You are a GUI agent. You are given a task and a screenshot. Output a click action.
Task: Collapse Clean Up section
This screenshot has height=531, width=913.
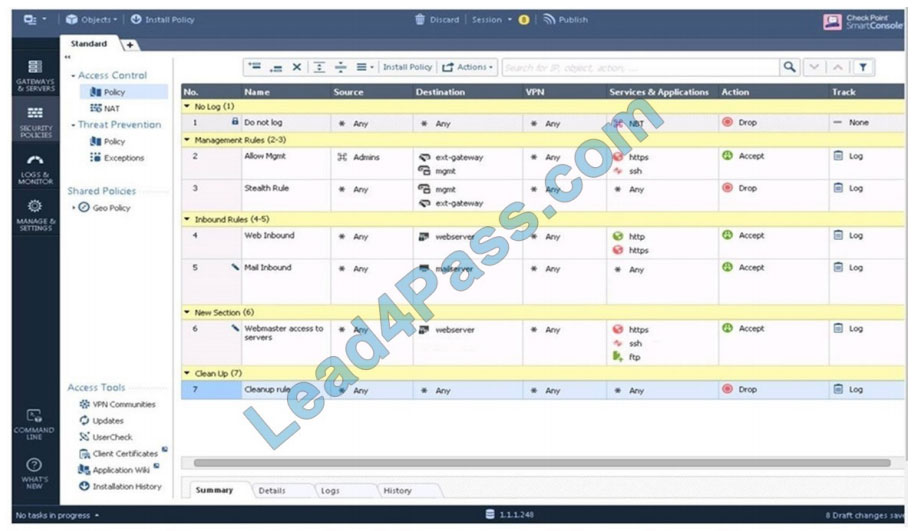[187, 373]
